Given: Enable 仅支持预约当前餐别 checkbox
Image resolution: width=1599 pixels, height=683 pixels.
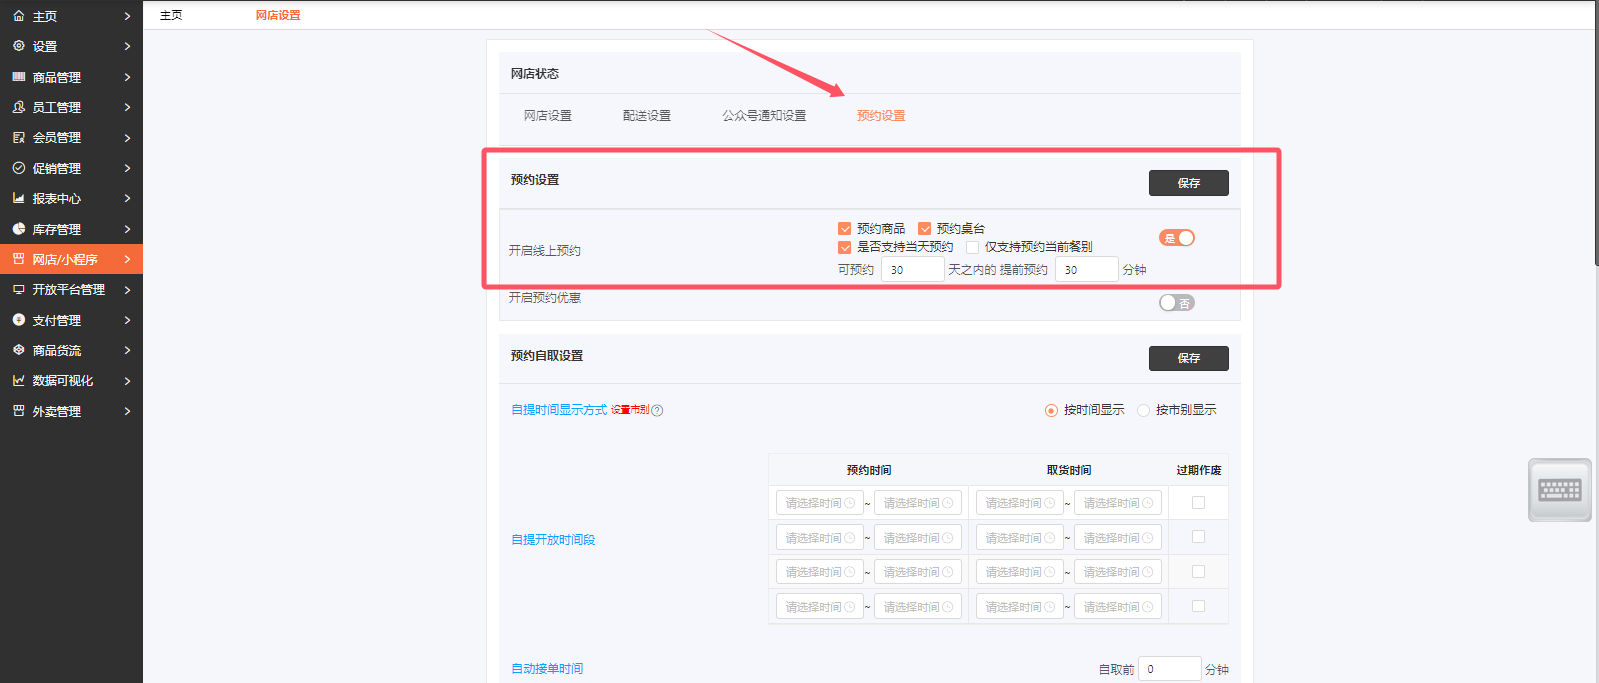Looking at the screenshot, I should [972, 247].
